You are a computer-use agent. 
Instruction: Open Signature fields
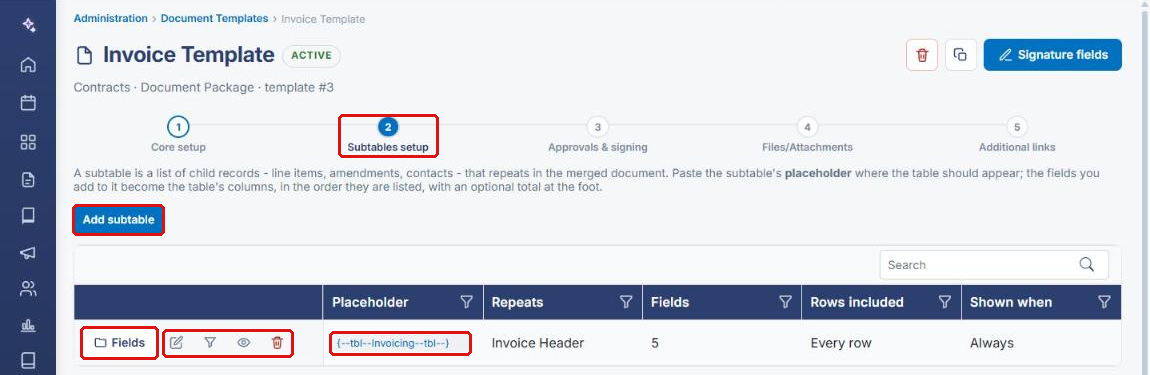[1052, 55]
